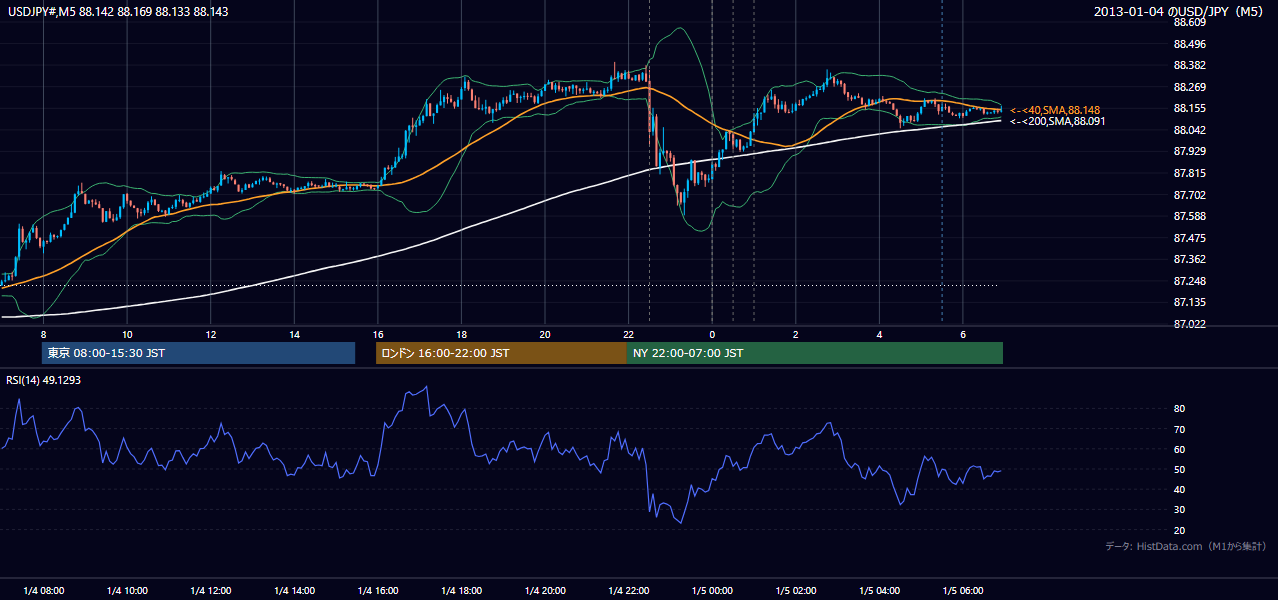This screenshot has width=1278, height=600.
Task: Click price scale value 88.155
Action: (x=1188, y=108)
